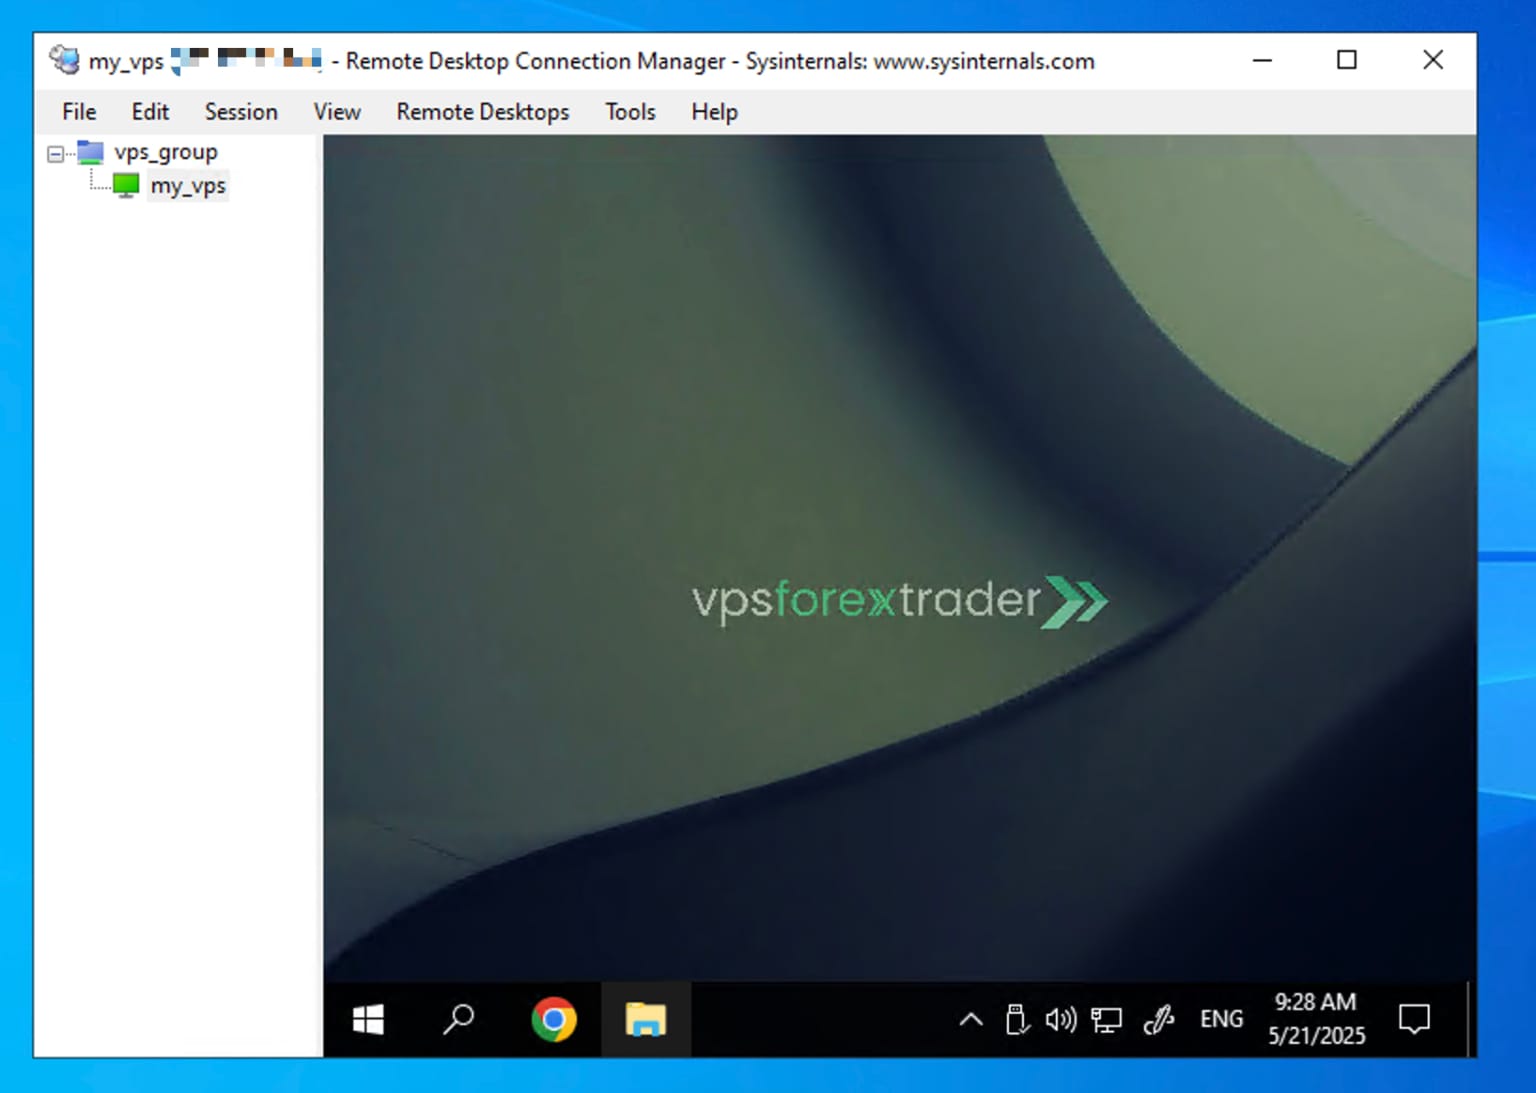Collapse the vps_group tree node
The width and height of the screenshot is (1536, 1093).
[58, 151]
